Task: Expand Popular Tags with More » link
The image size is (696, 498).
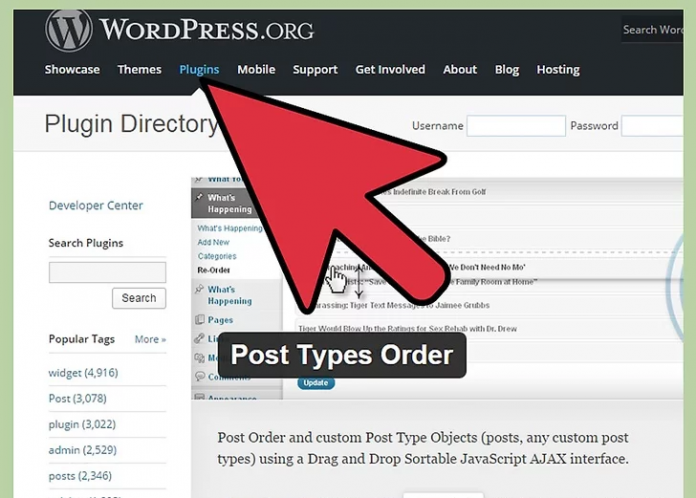Action: 150,340
